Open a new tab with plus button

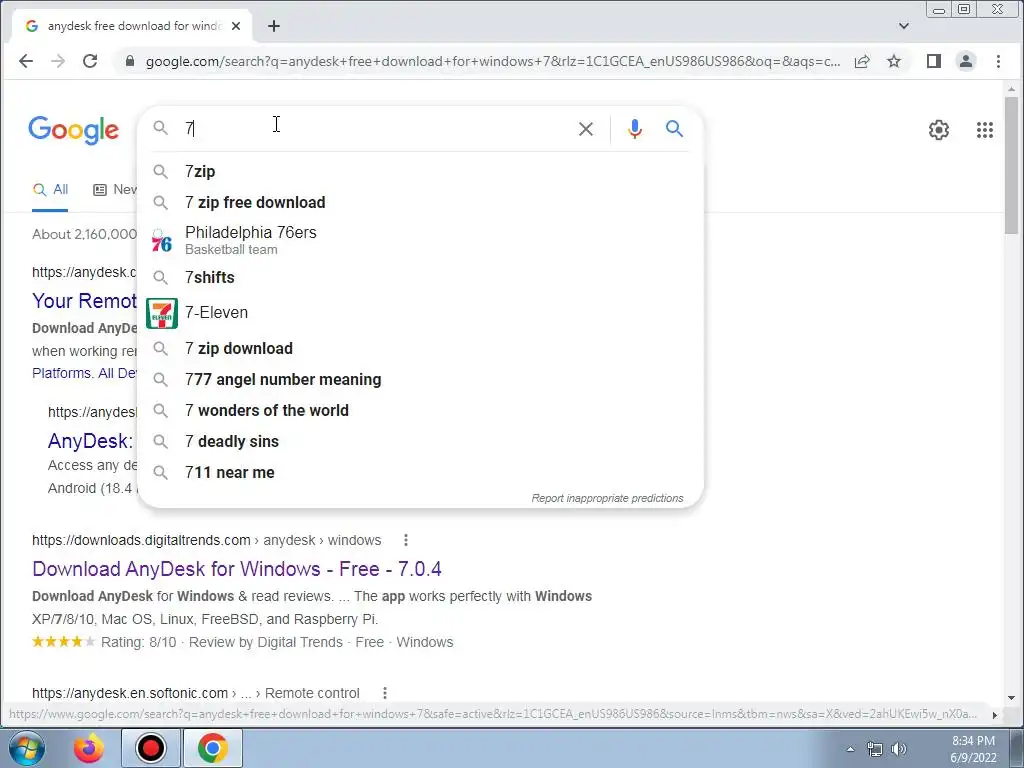click(x=274, y=26)
